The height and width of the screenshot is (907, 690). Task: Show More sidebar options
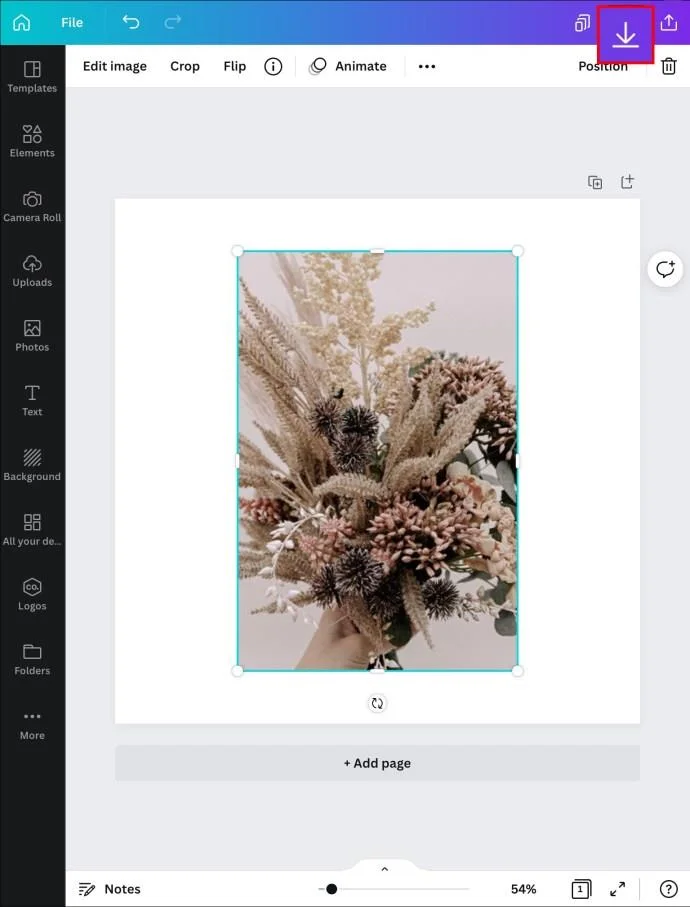(32, 726)
